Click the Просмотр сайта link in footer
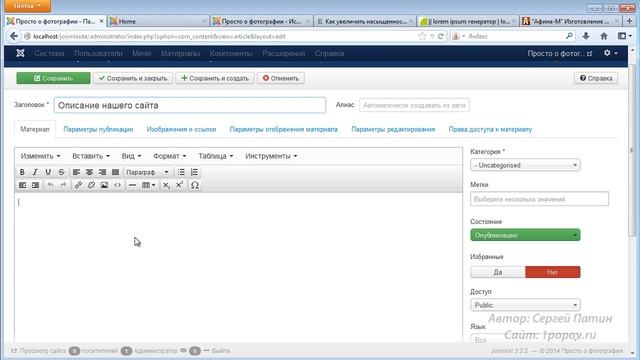 (x=38, y=351)
